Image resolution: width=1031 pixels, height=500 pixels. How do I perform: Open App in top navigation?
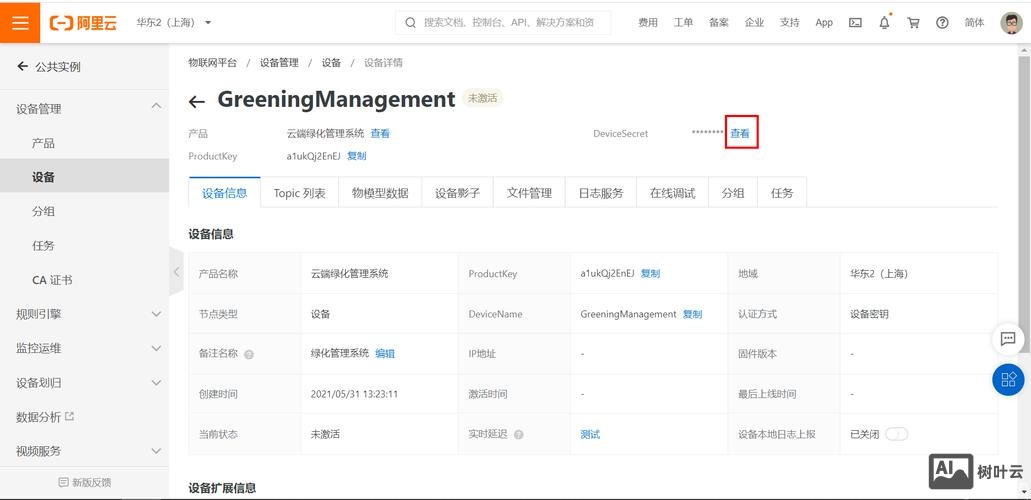[x=824, y=22]
